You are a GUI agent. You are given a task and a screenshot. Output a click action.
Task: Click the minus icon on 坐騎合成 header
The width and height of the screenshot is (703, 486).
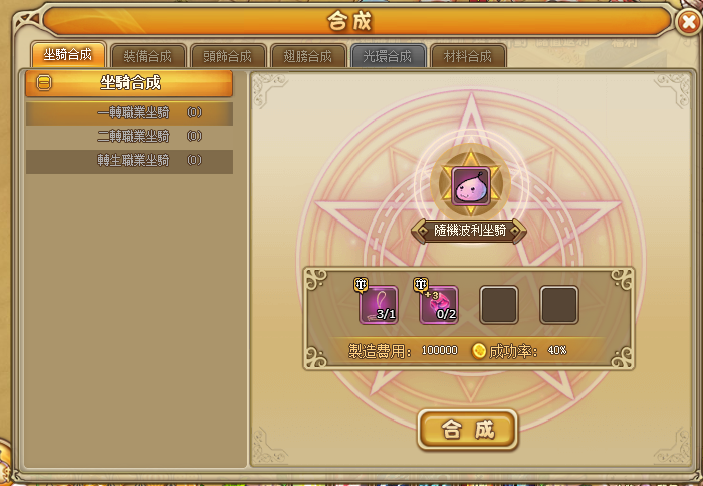coord(43,83)
